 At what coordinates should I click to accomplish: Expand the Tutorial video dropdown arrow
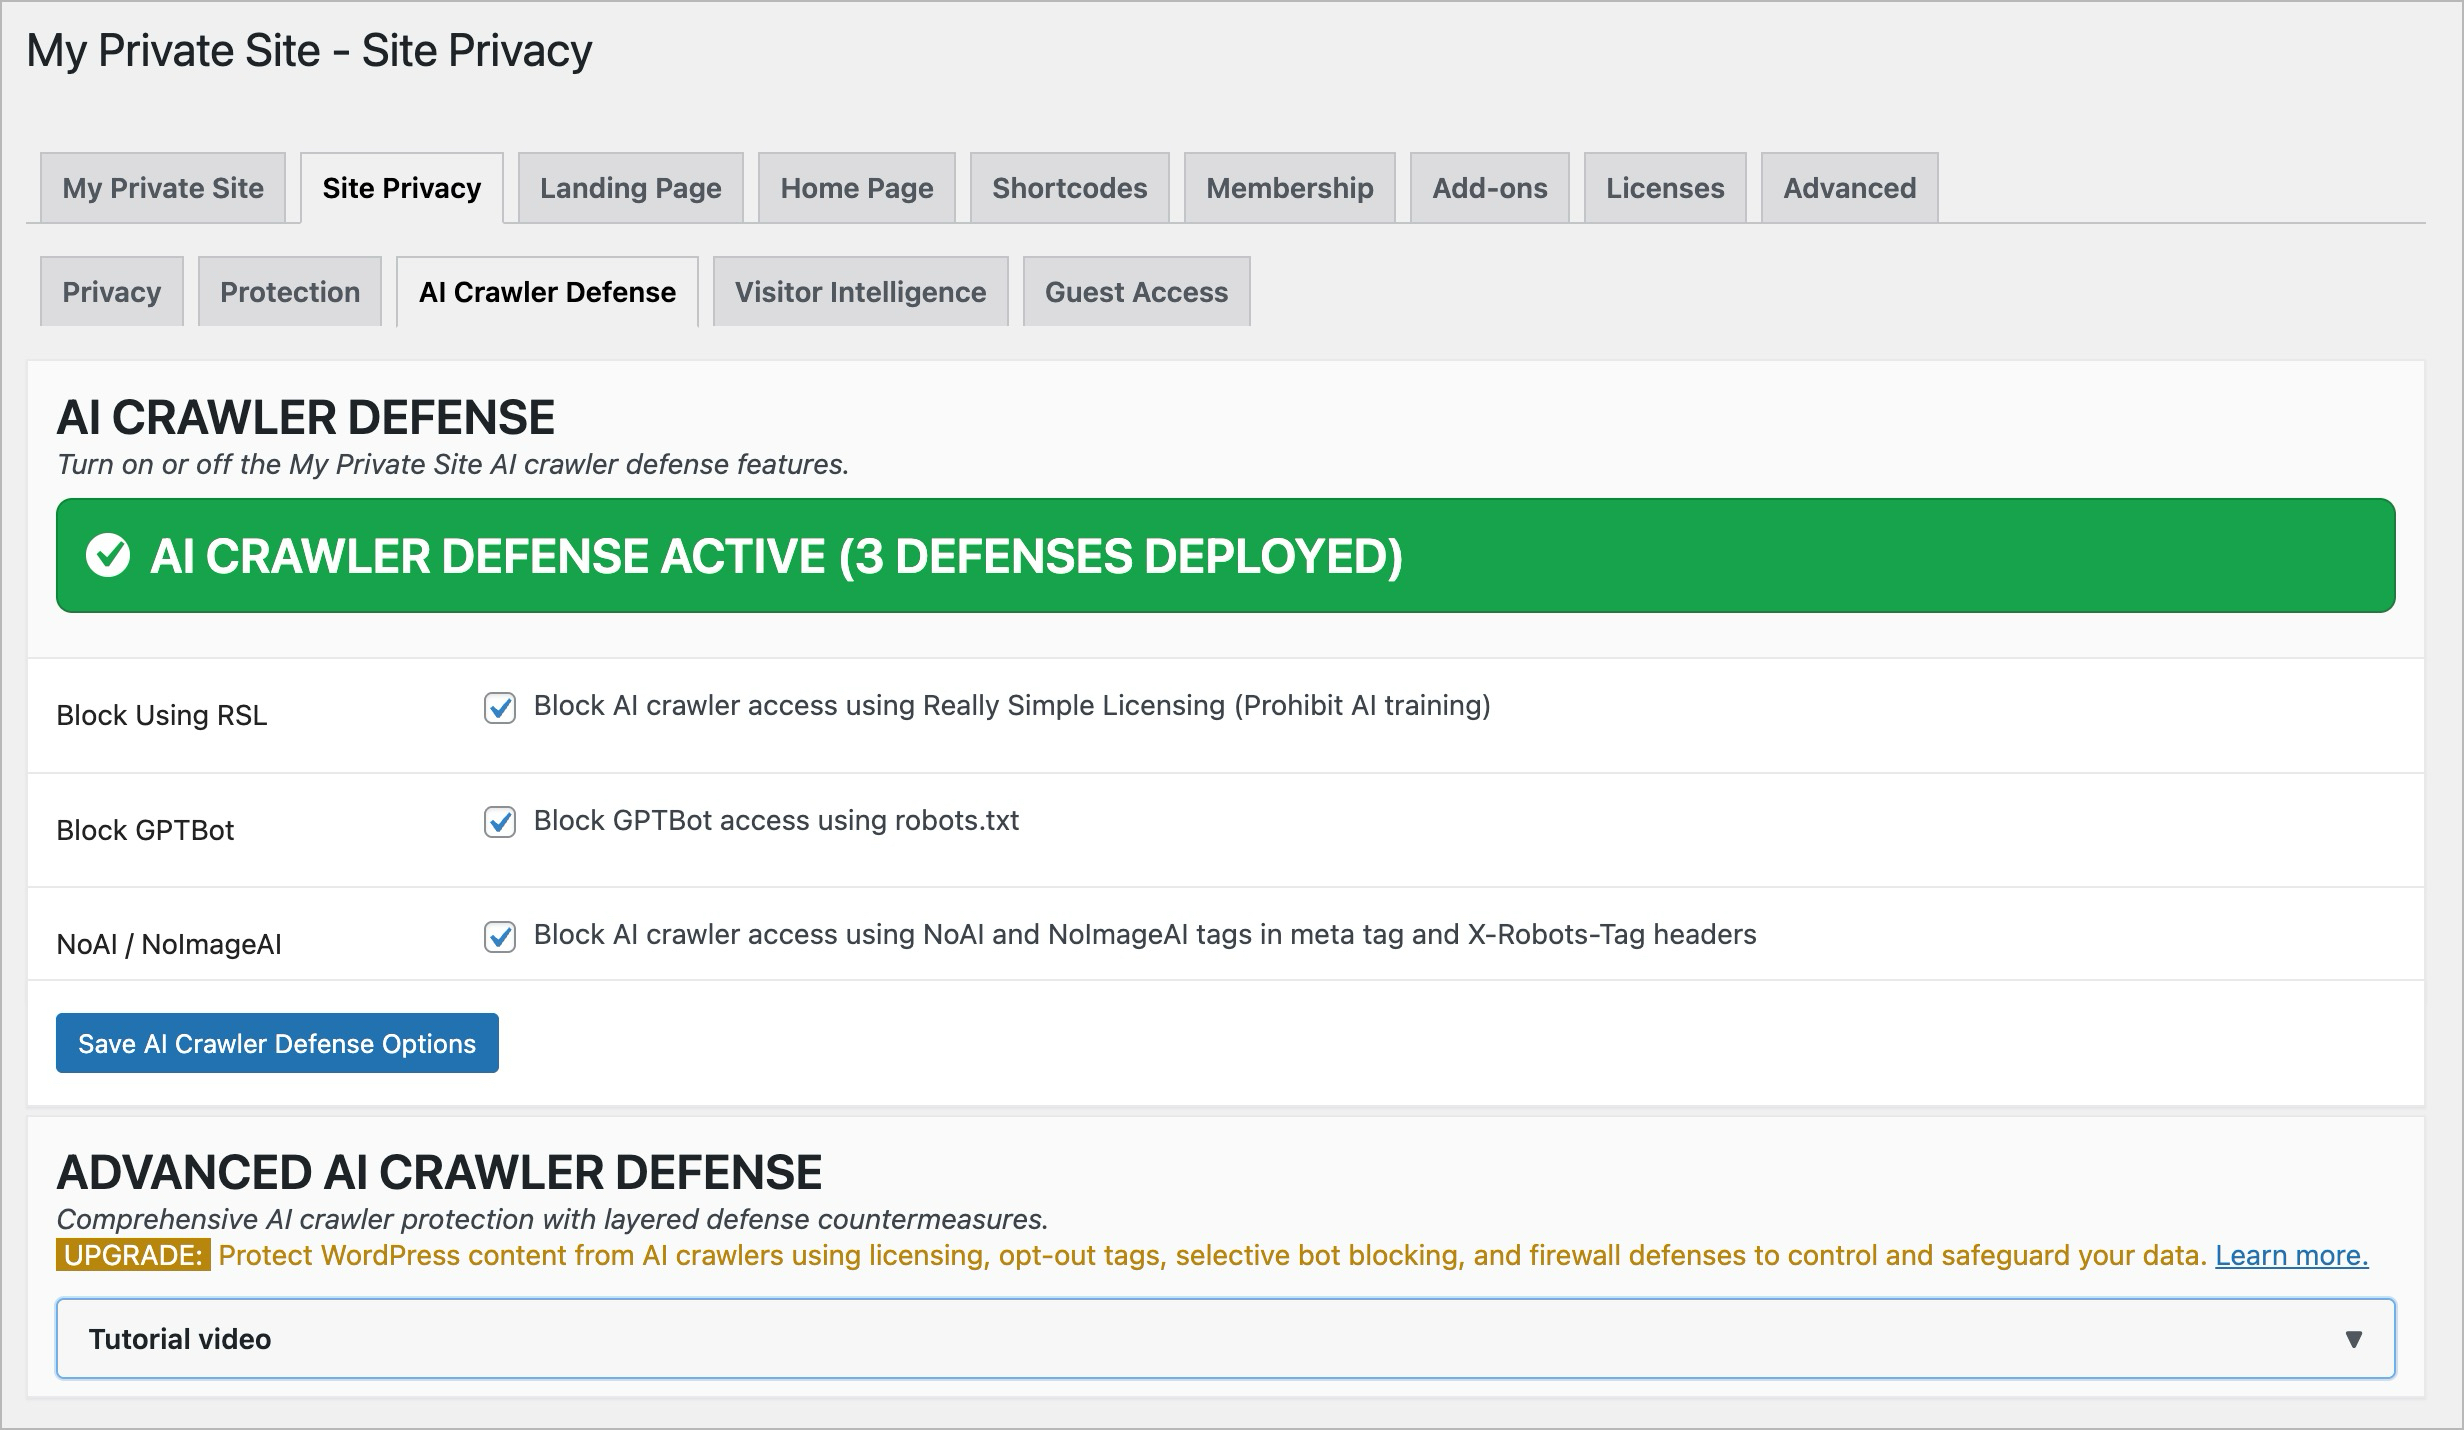2353,1339
